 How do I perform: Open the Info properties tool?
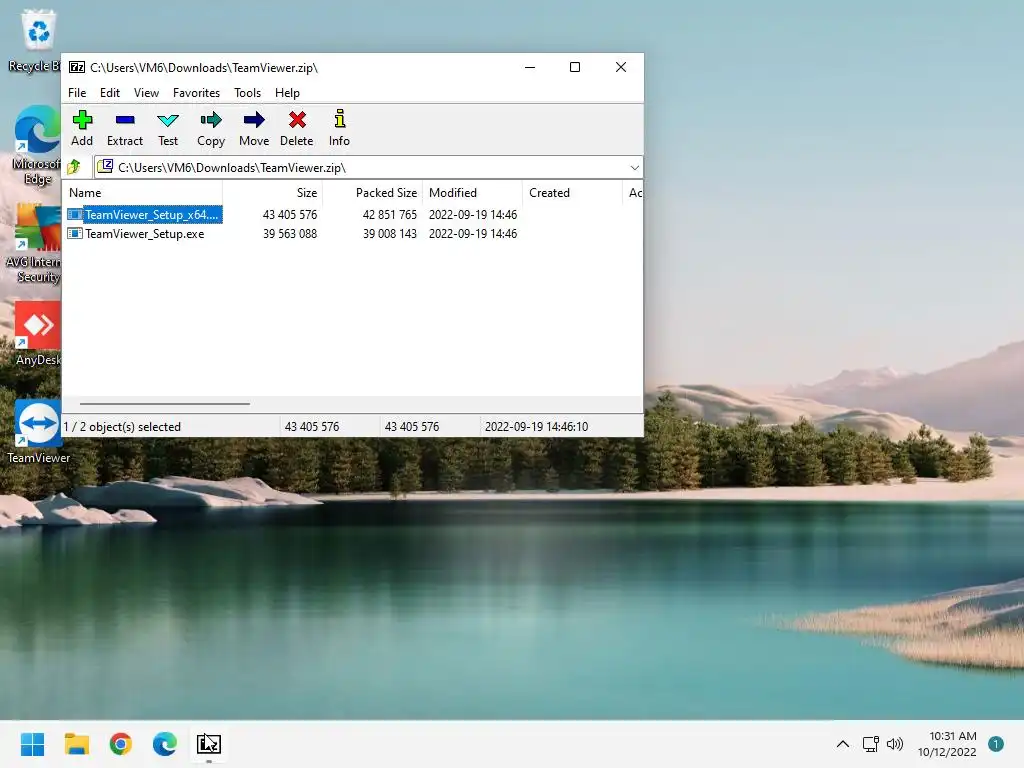[x=340, y=128]
